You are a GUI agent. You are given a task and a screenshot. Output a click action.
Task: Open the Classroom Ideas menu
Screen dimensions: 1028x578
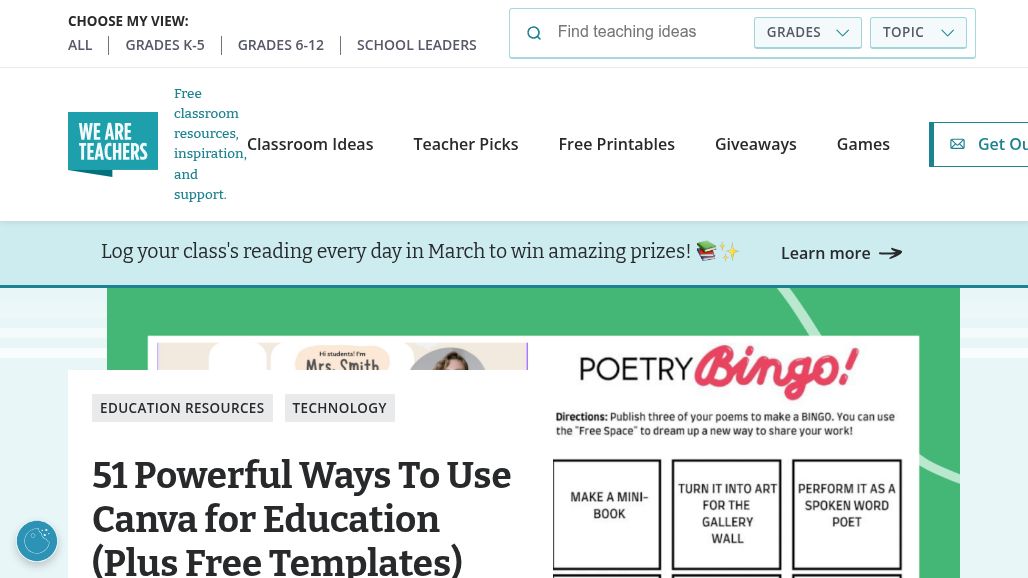click(310, 144)
